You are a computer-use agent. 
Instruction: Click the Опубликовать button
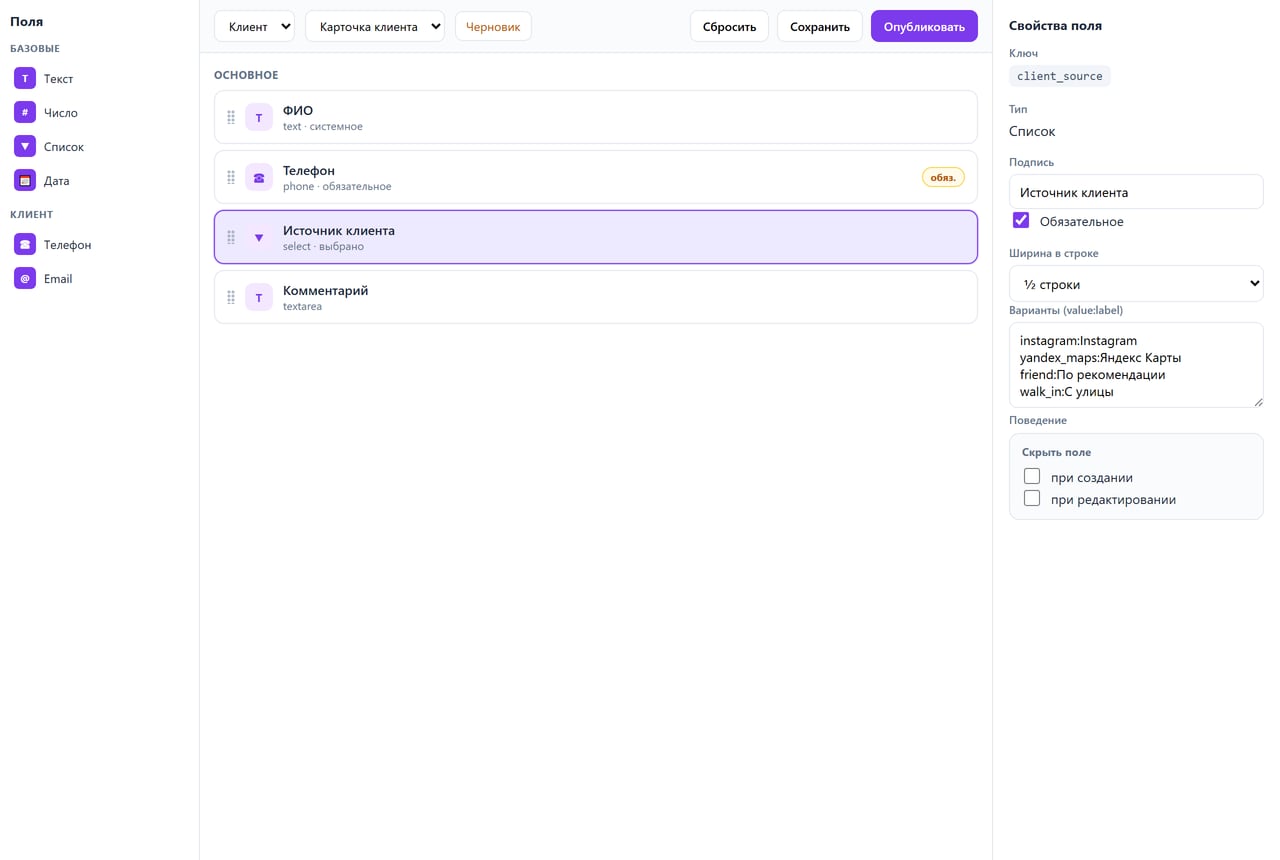coord(924,27)
